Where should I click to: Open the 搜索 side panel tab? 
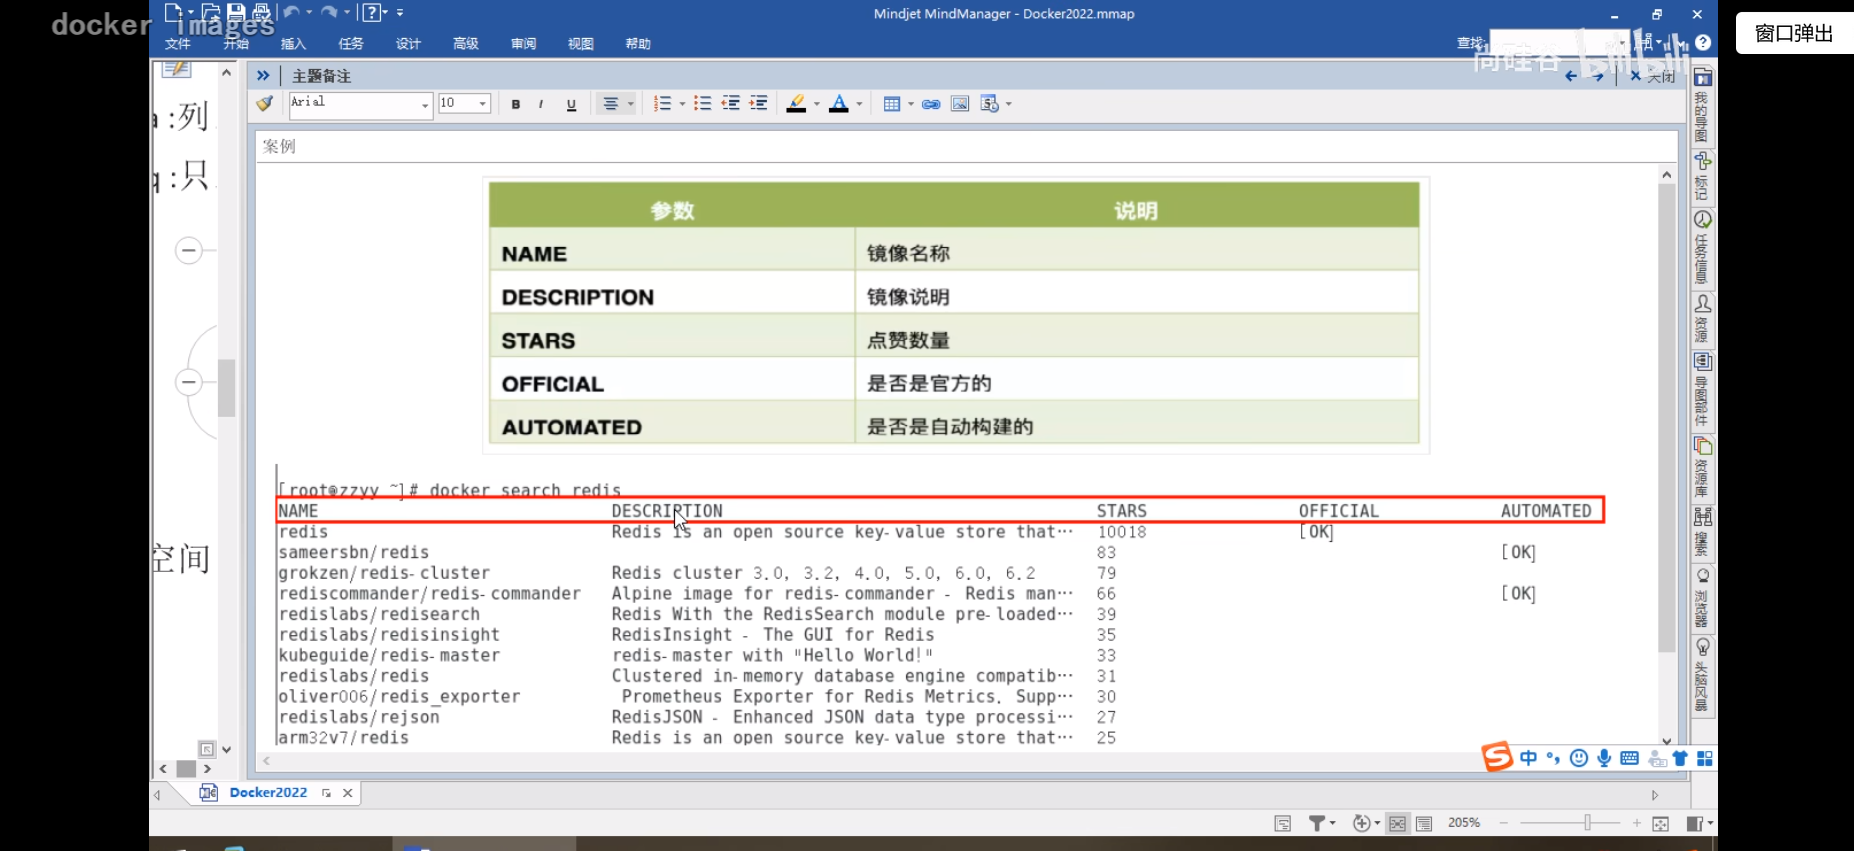point(1702,532)
